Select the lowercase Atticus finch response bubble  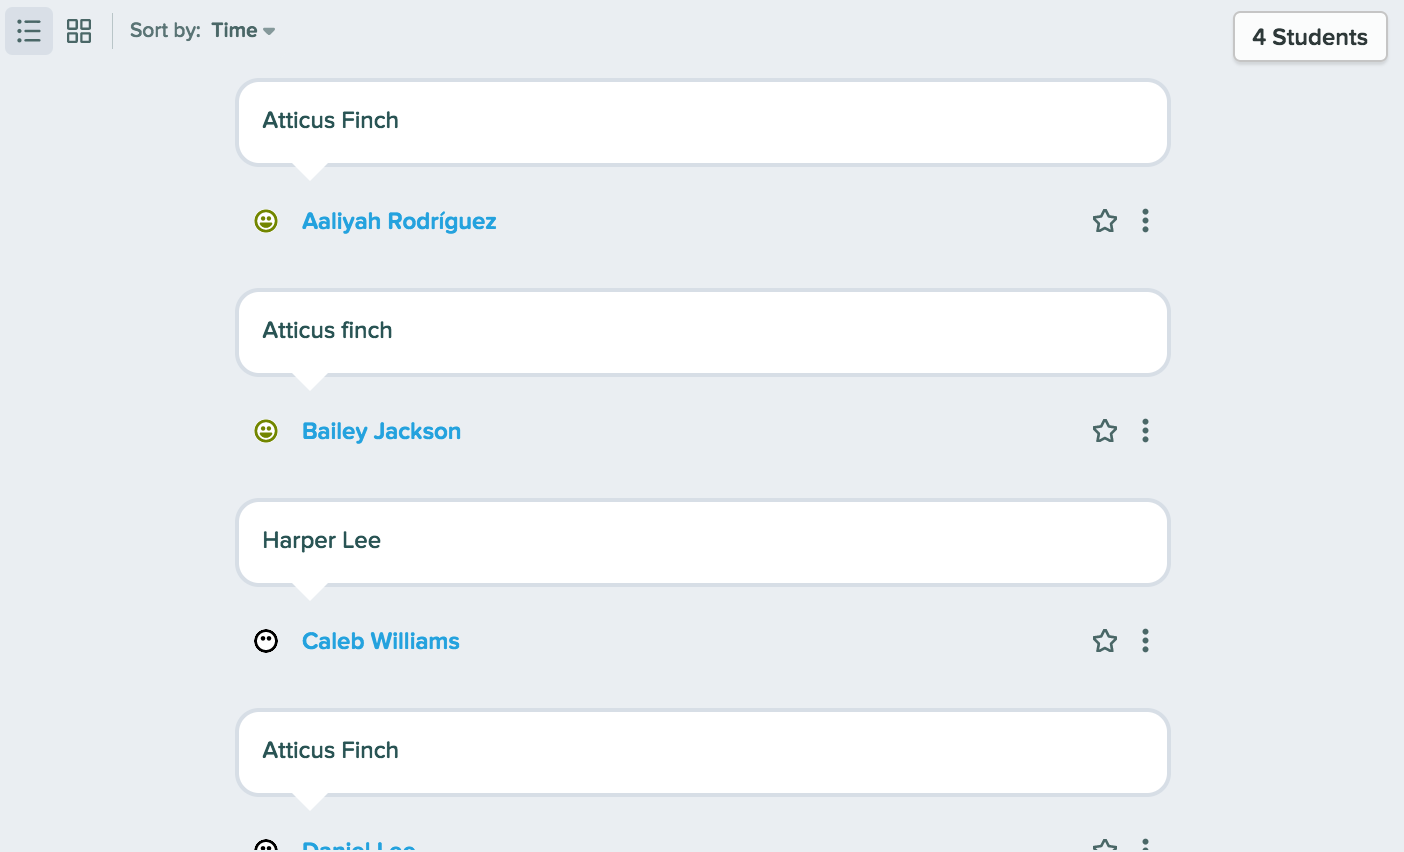click(x=703, y=332)
